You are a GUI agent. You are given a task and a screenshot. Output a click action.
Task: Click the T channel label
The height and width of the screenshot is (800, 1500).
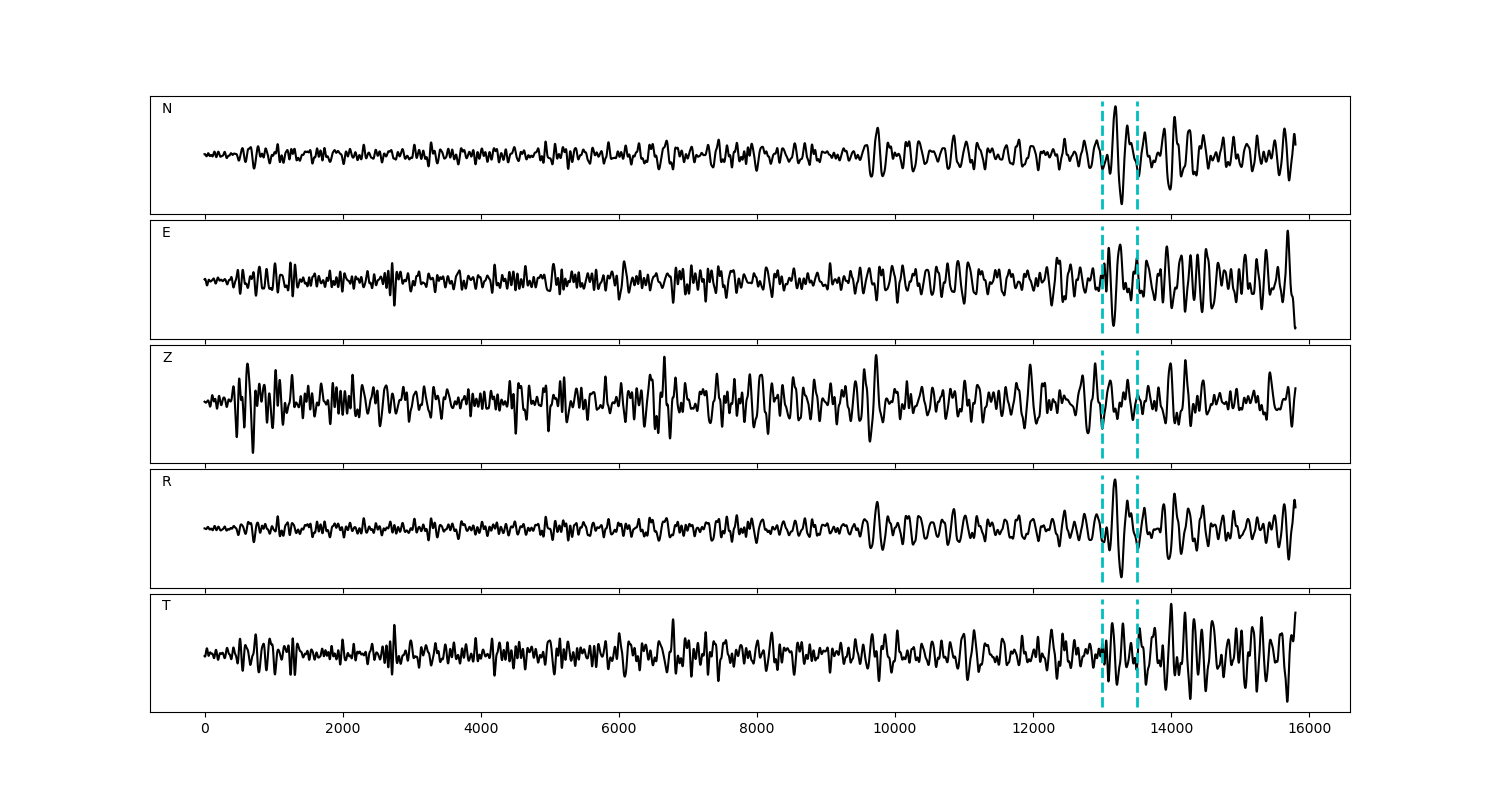(166, 606)
